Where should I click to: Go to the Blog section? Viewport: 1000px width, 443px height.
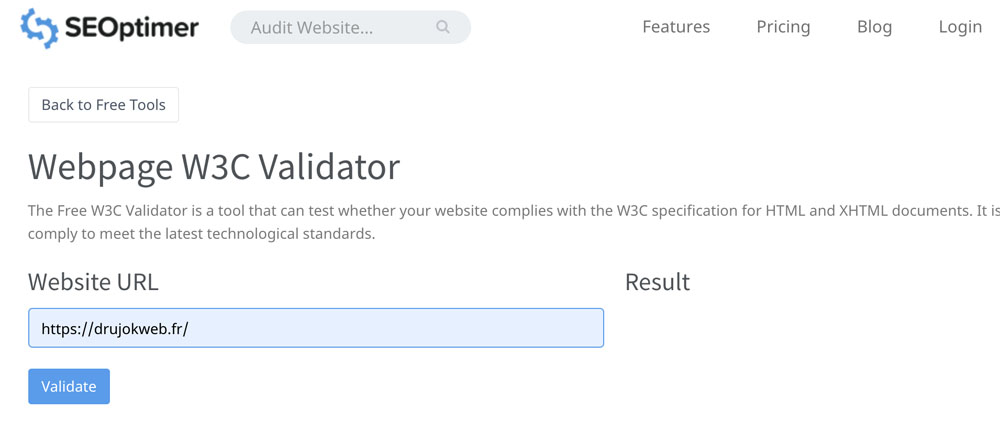pos(874,27)
